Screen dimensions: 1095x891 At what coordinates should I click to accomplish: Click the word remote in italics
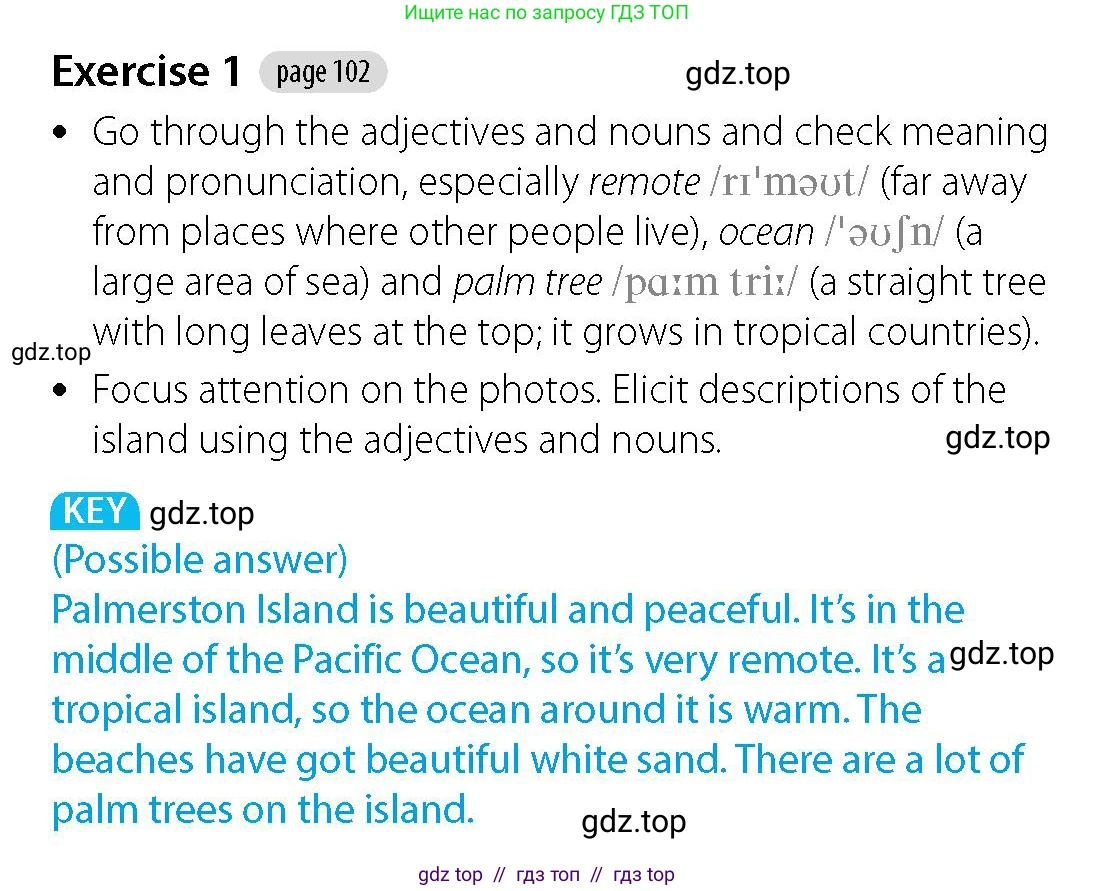coord(644,183)
